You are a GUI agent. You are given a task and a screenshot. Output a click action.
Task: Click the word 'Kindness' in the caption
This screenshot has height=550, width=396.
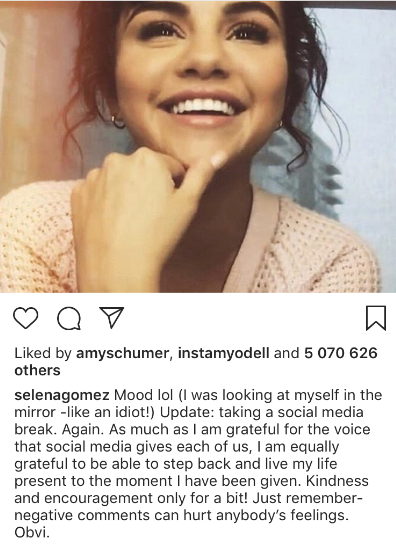(x=337, y=481)
